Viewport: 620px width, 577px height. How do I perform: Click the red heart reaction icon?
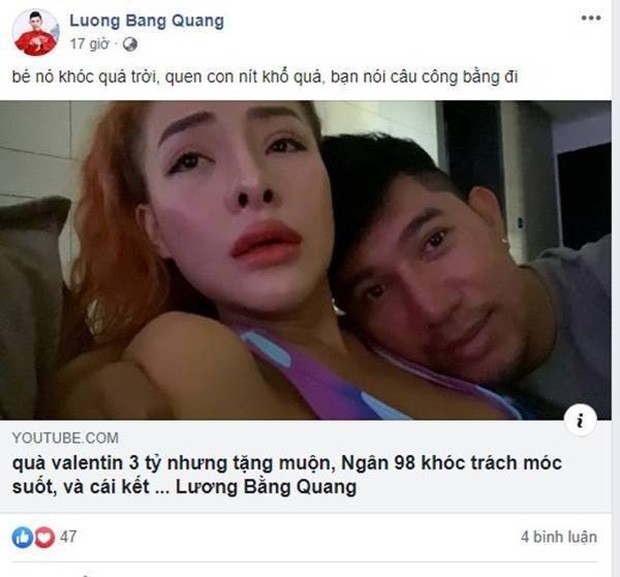click(x=44, y=537)
